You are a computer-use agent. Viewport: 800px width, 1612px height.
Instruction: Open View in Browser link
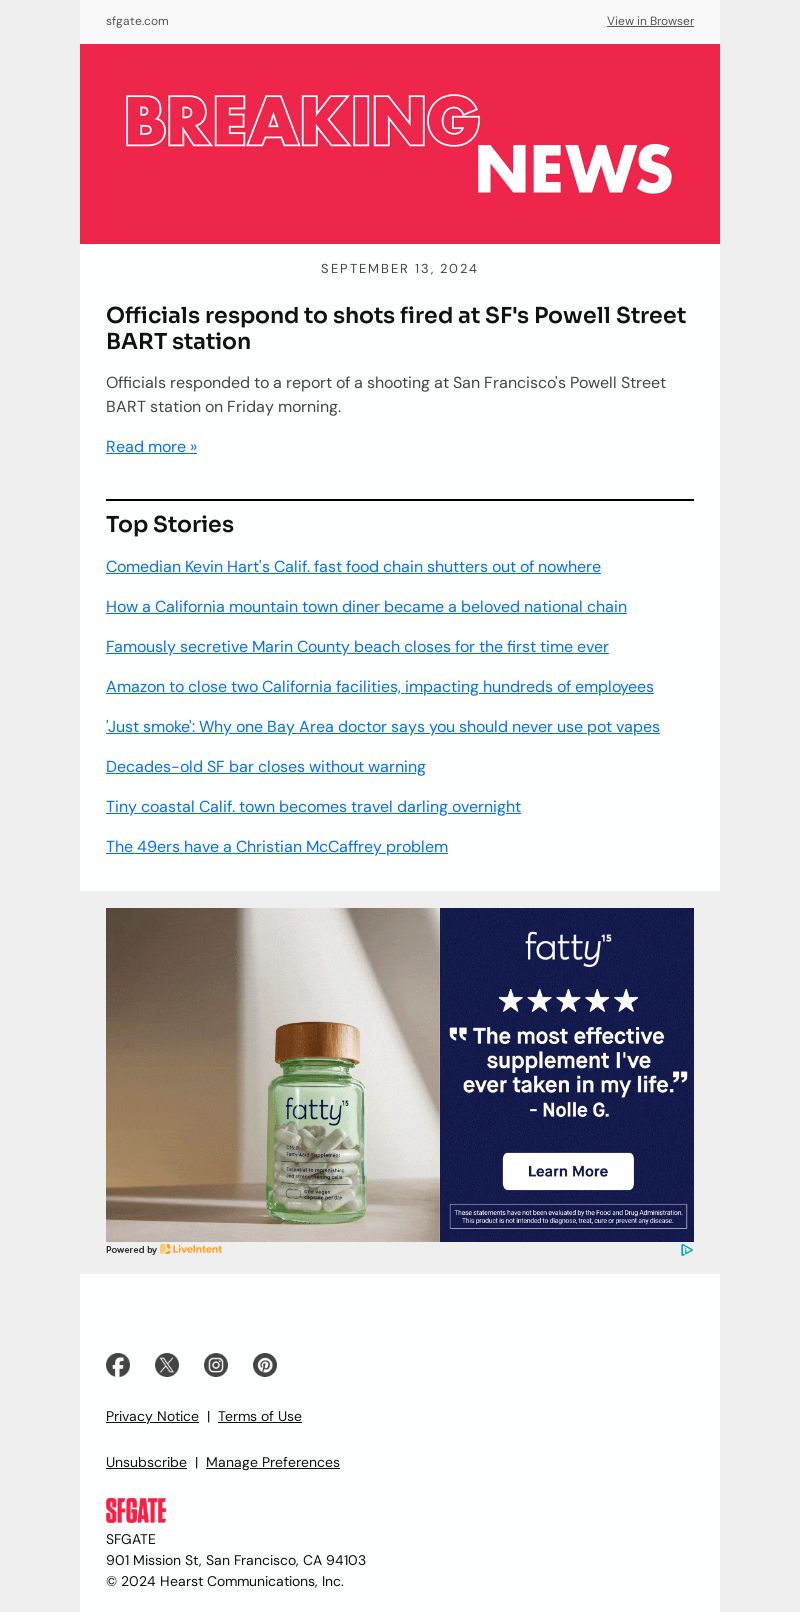click(x=650, y=21)
